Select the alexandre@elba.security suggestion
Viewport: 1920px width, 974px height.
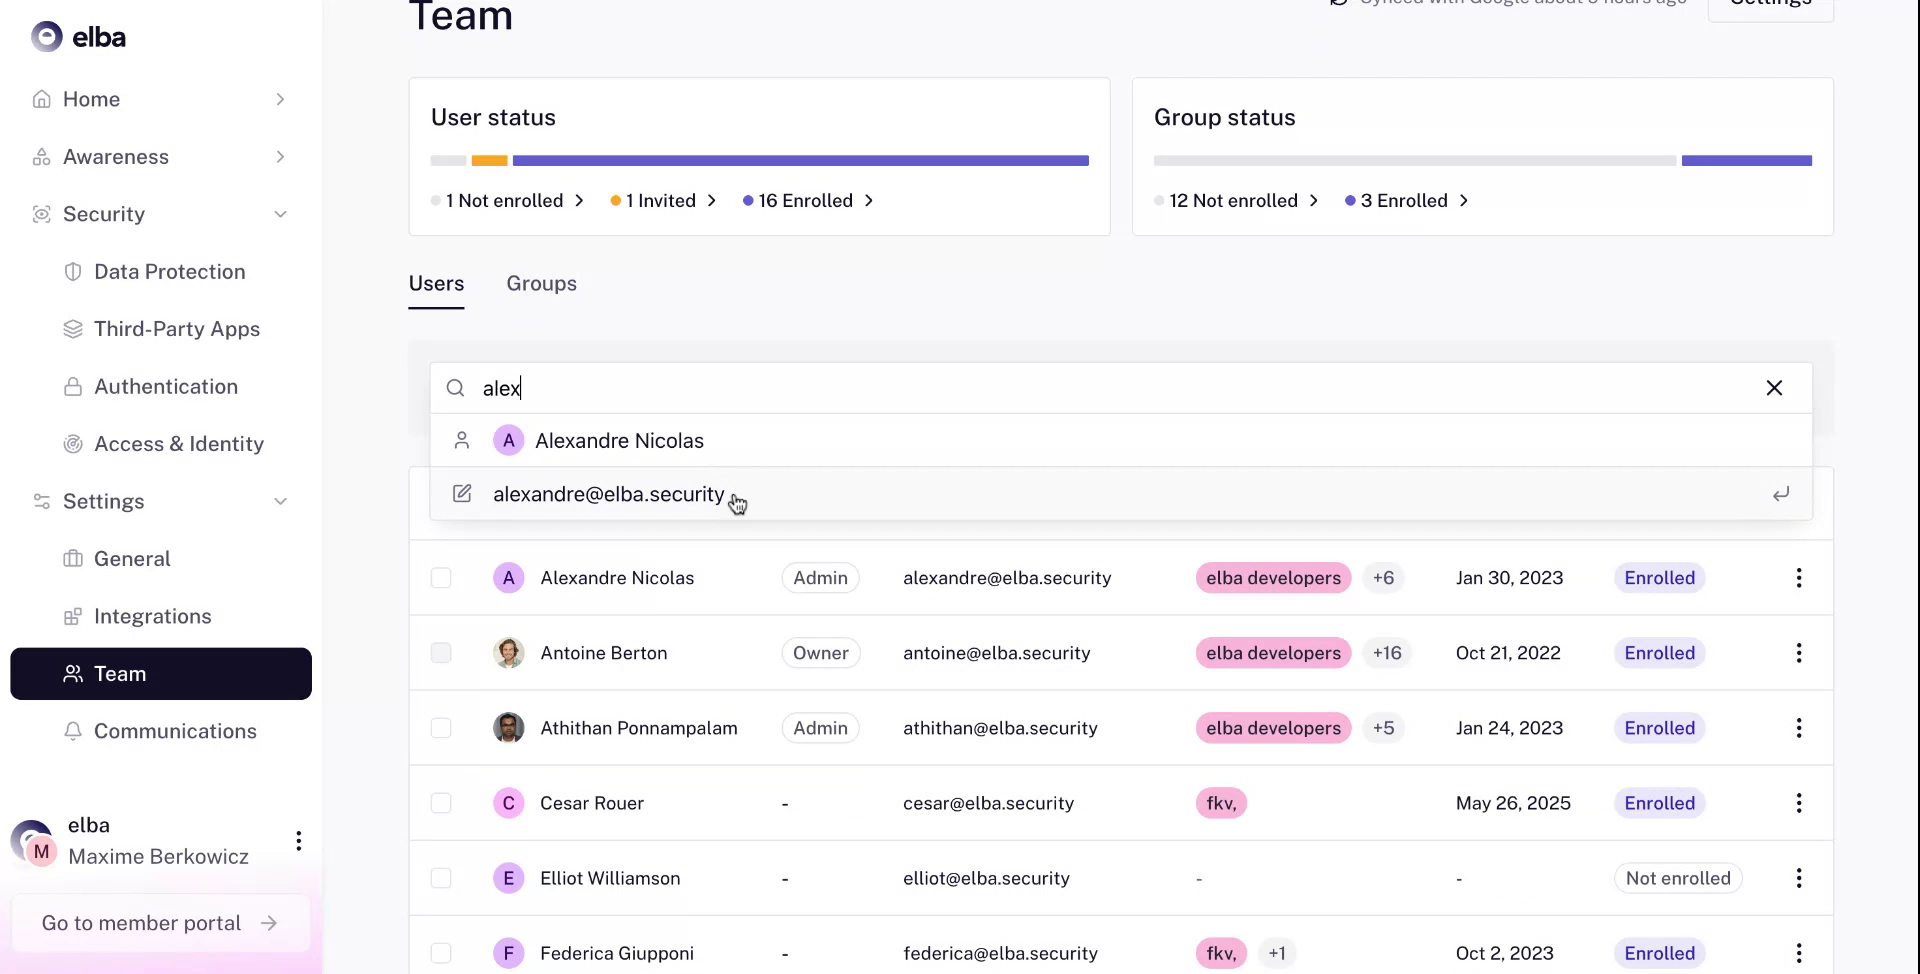click(x=1121, y=494)
